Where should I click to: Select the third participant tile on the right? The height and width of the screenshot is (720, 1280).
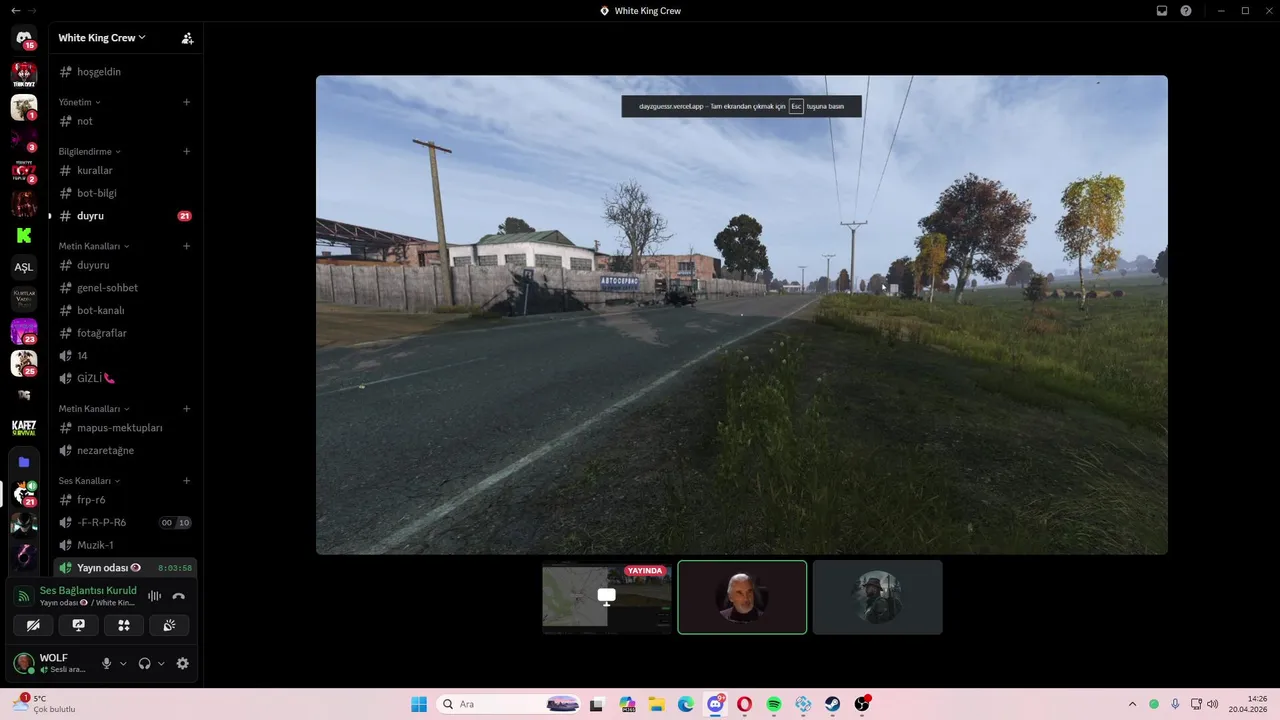point(877,597)
